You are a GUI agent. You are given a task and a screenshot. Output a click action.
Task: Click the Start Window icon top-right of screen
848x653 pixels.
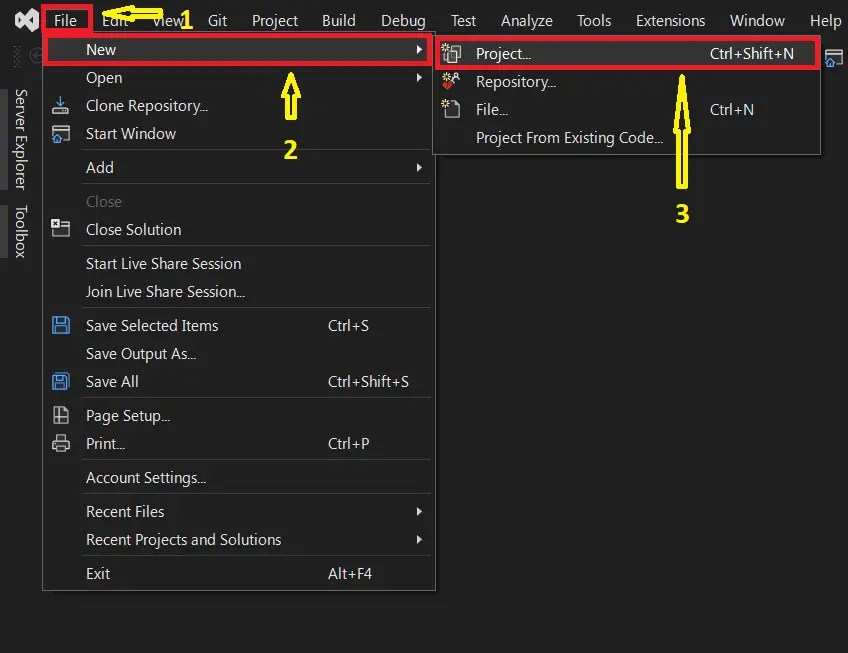833,58
